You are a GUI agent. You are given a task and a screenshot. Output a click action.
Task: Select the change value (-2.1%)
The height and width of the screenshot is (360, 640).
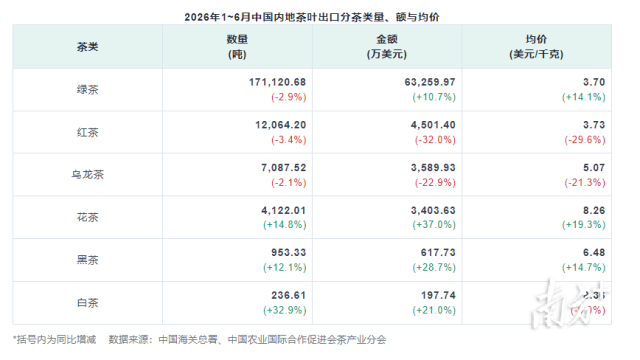click(289, 183)
